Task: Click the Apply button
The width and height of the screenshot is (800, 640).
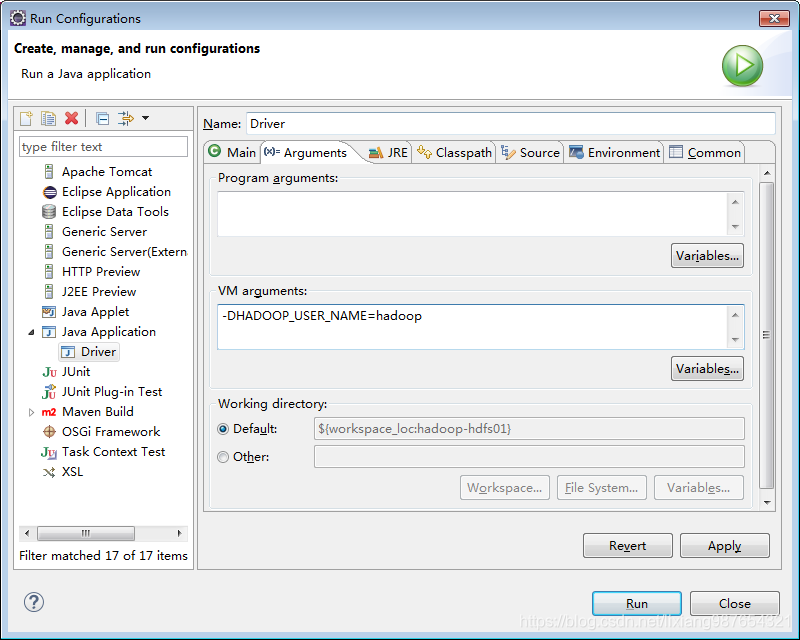Action: point(724,546)
